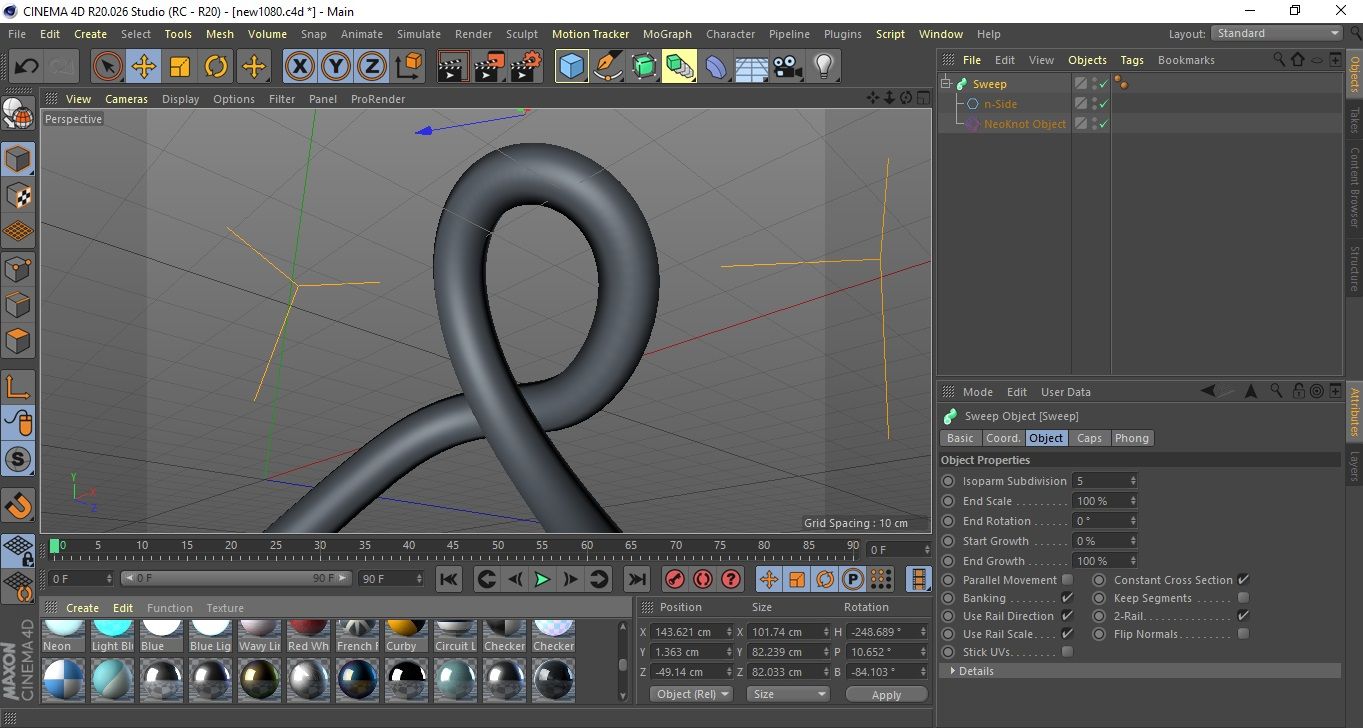Activate the Scale tool
Screen dimensions: 1363x728
click(180, 67)
